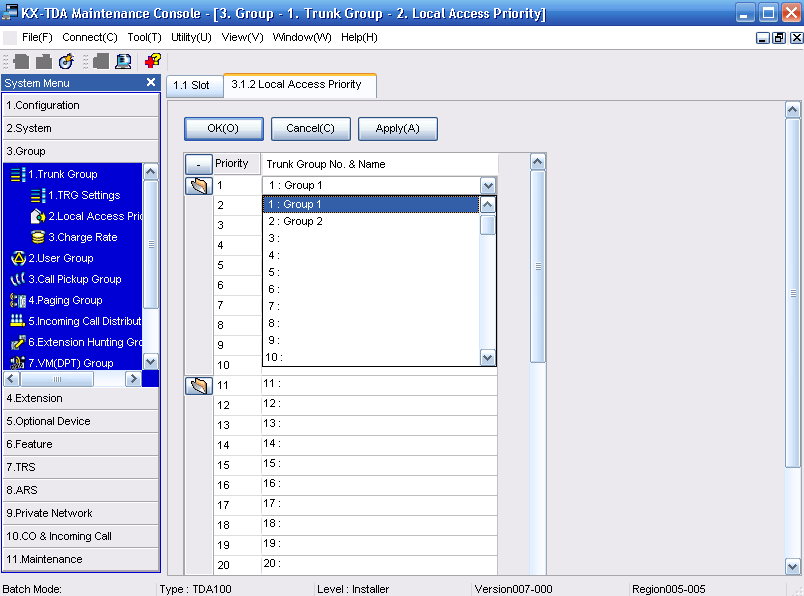
Task: Click the fourth toolbar icon
Action: point(100,62)
